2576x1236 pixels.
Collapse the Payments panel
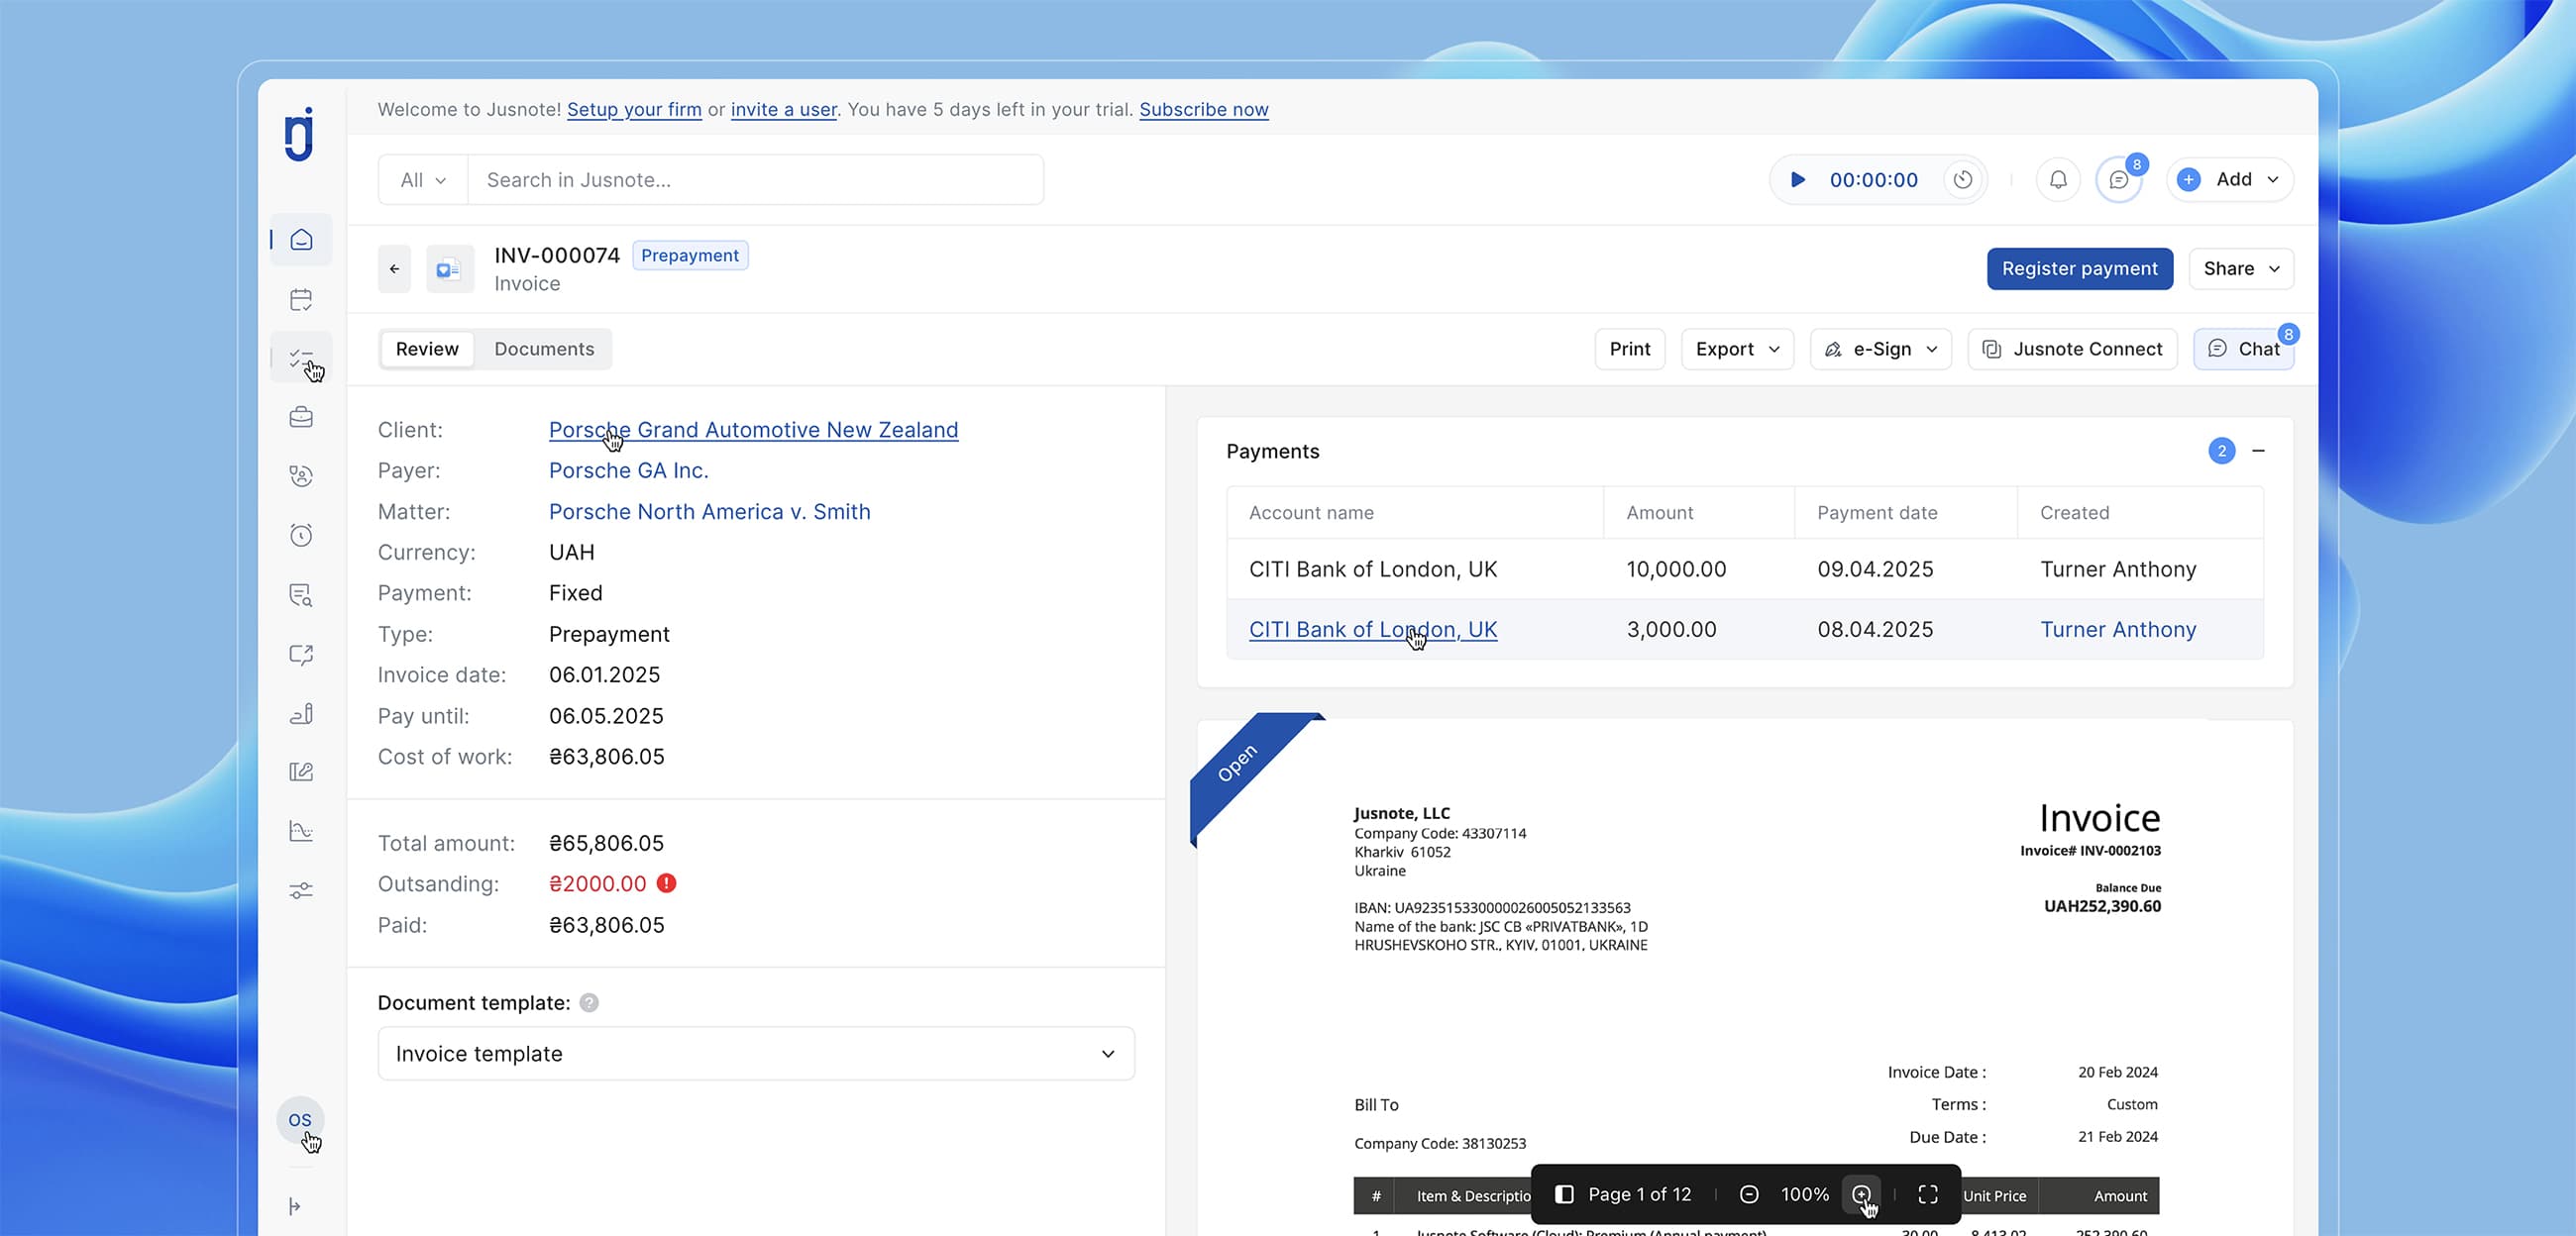[x=2258, y=451]
